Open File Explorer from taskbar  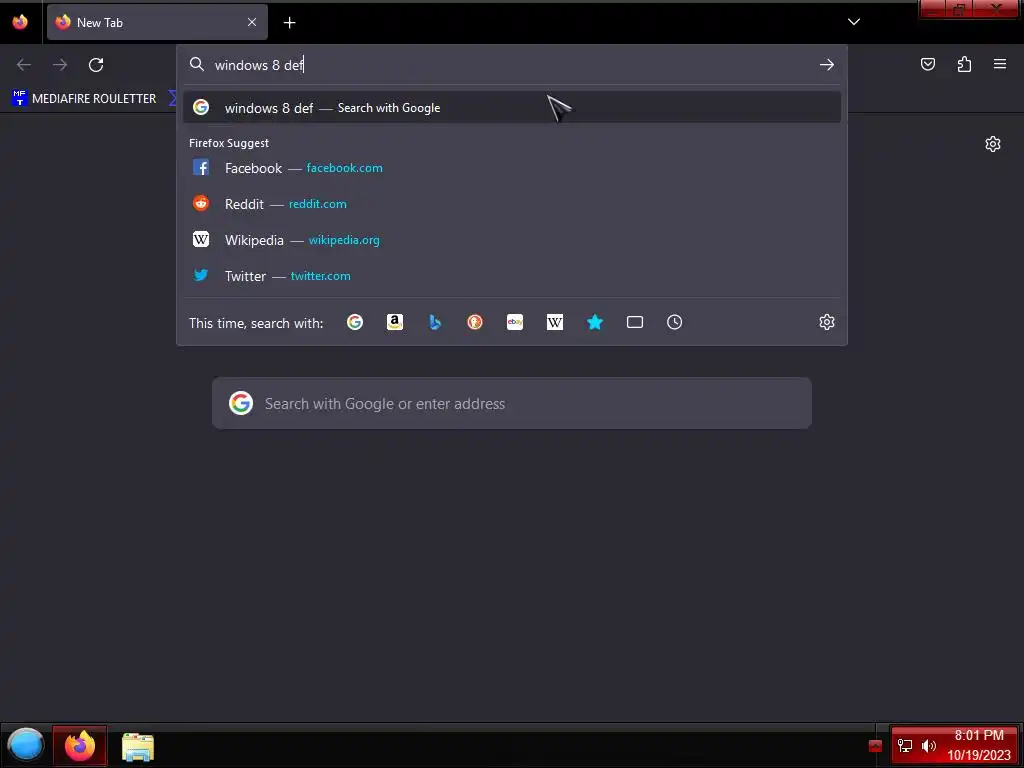pos(138,746)
